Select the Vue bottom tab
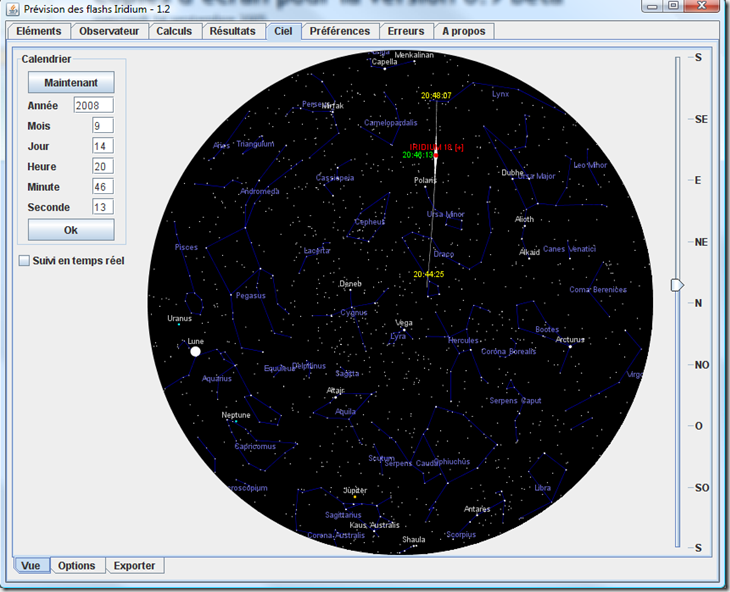 [x=31, y=565]
